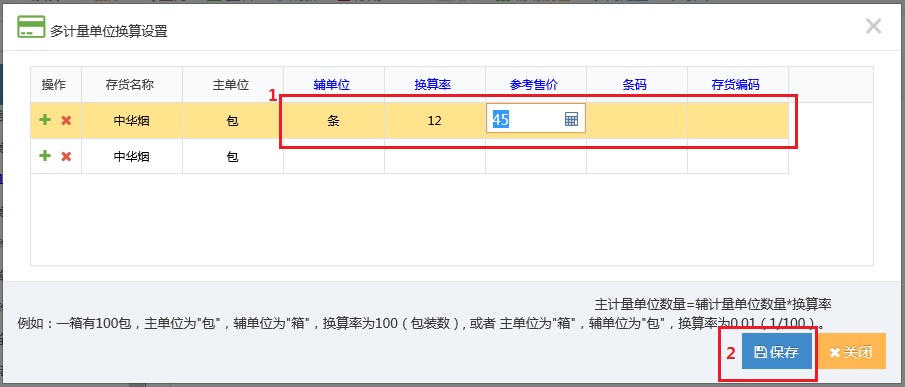Click 包 in the highlighted row

pos(233,121)
